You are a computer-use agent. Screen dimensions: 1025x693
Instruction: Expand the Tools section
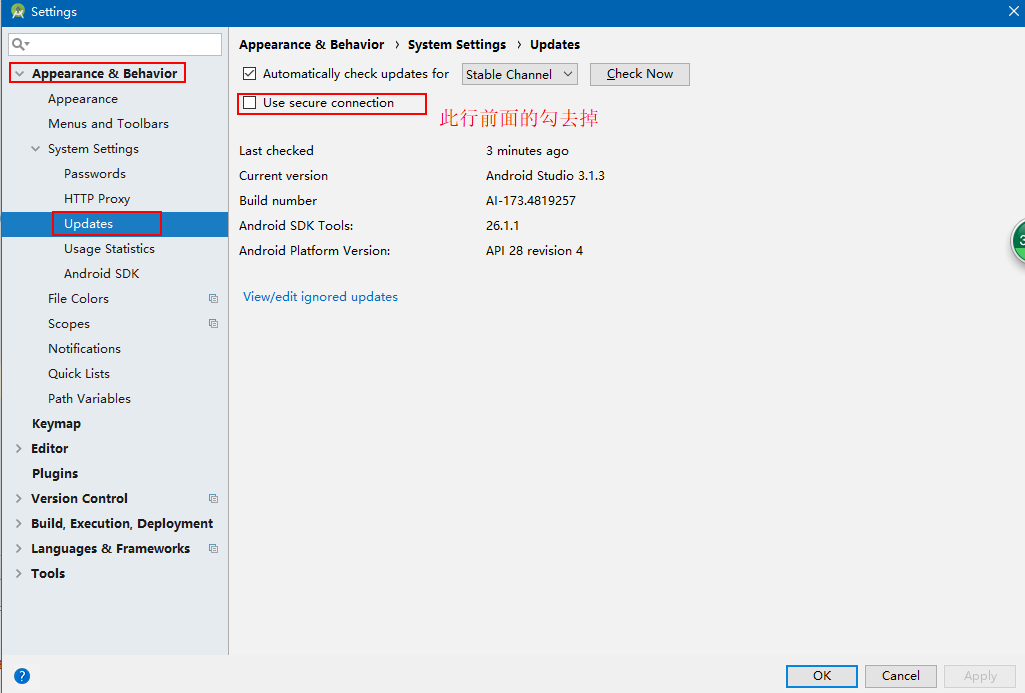18,573
